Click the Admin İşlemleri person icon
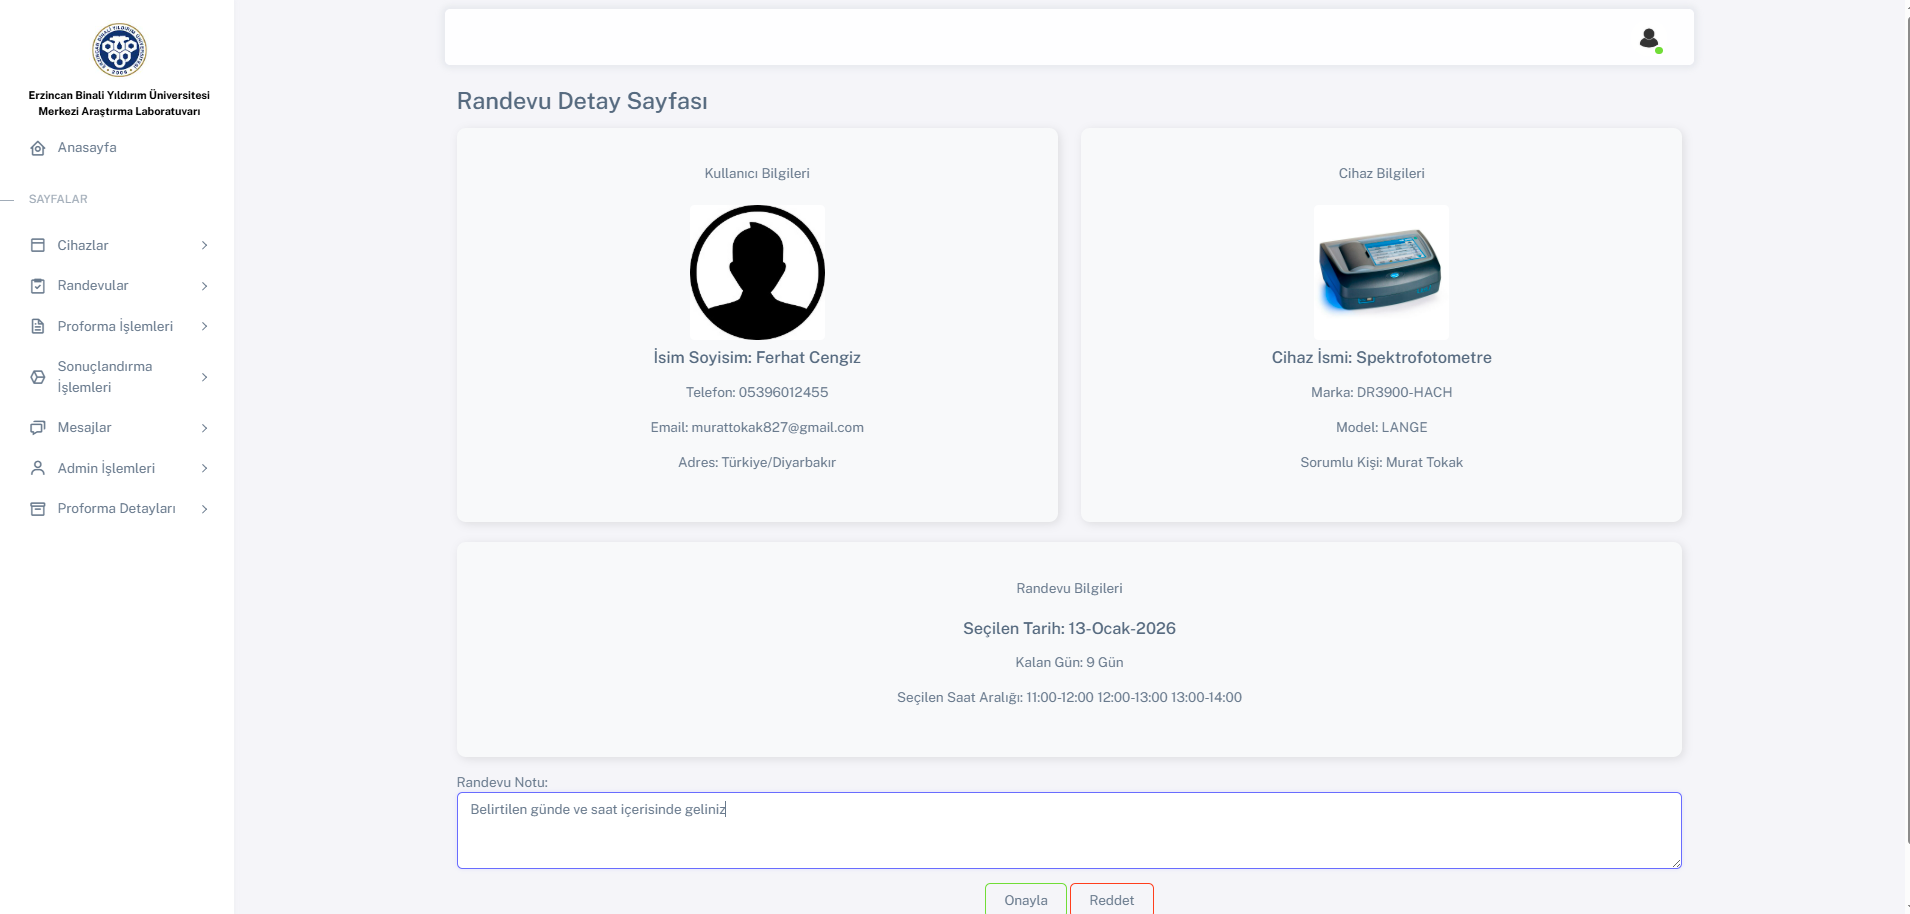The width and height of the screenshot is (1910, 914). click(38, 468)
